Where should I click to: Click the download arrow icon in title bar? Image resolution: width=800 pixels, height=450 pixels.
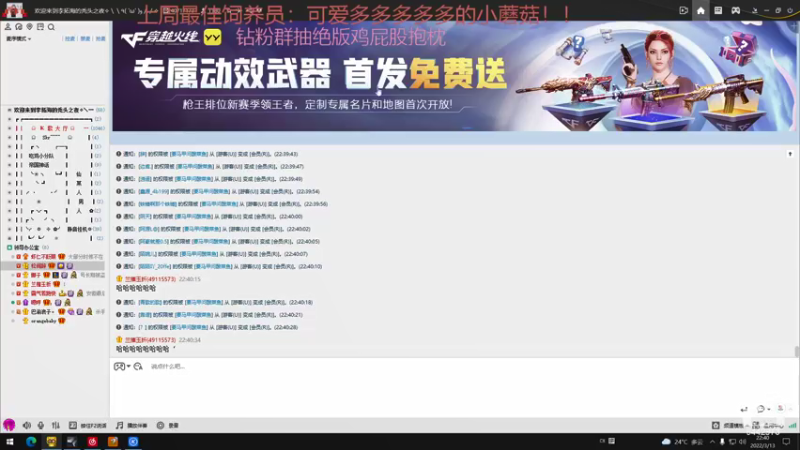(755, 10)
